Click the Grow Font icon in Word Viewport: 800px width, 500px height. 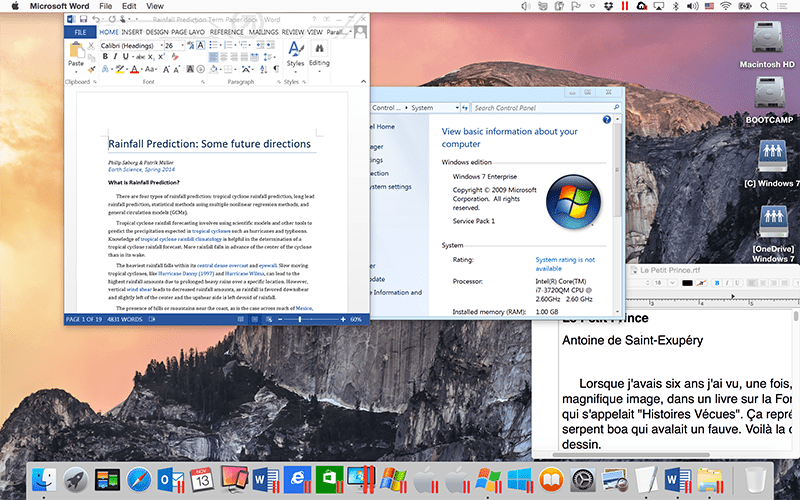point(166,69)
